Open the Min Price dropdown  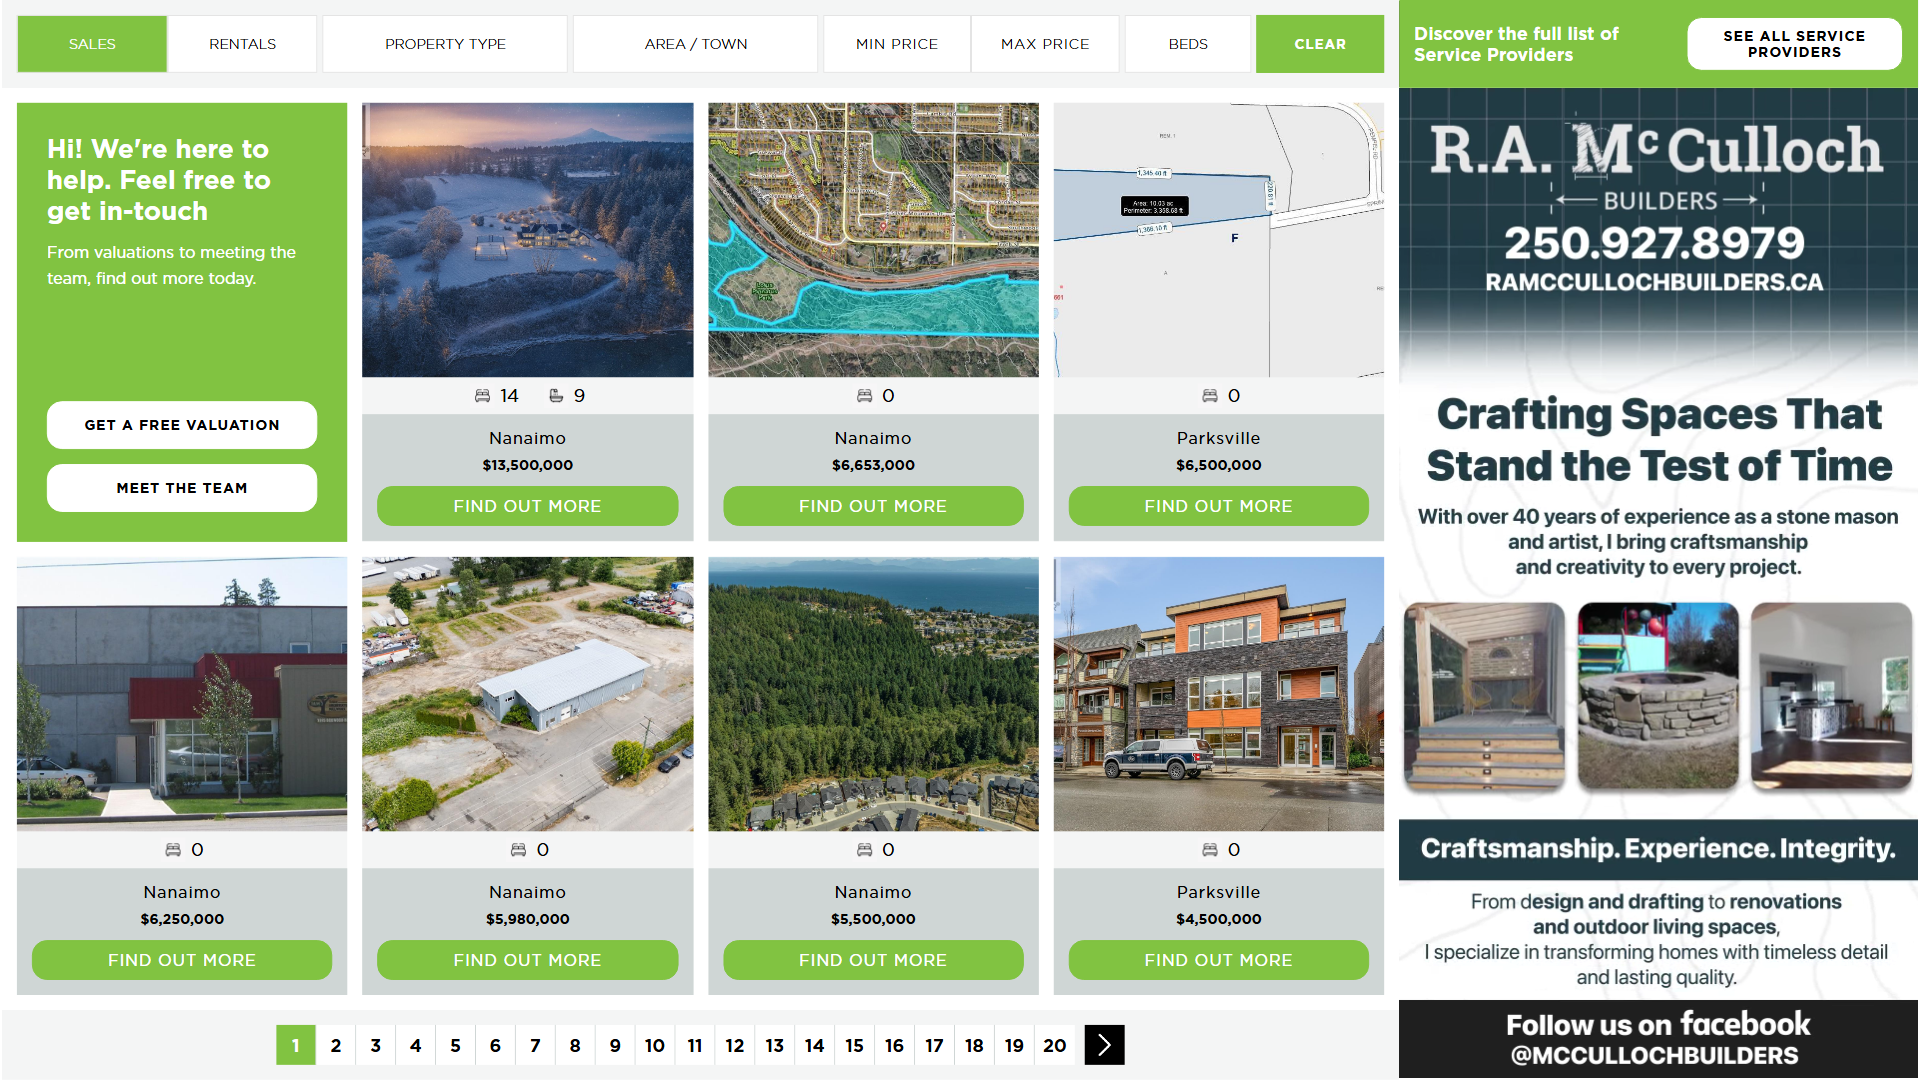896,44
